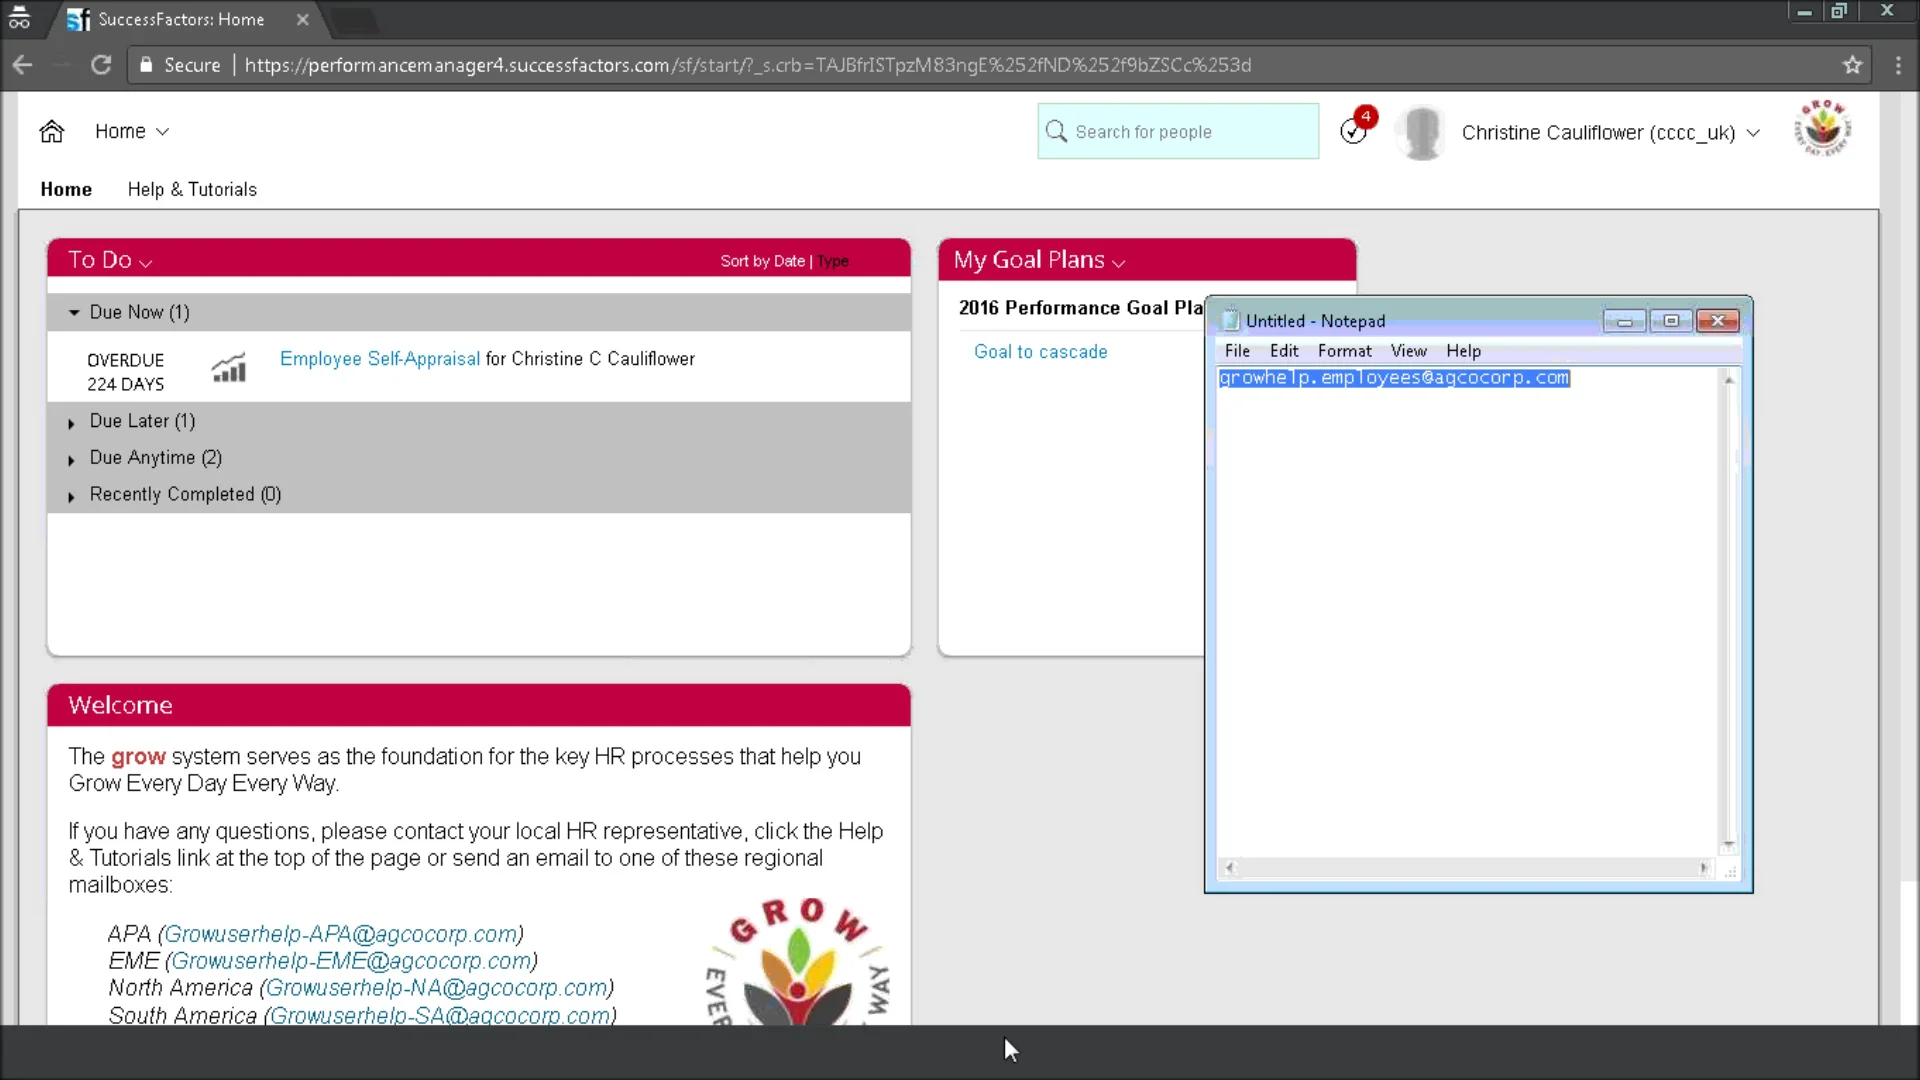Click the Goal to cascade link
Image resolution: width=1920 pixels, height=1080 pixels.
(1041, 351)
